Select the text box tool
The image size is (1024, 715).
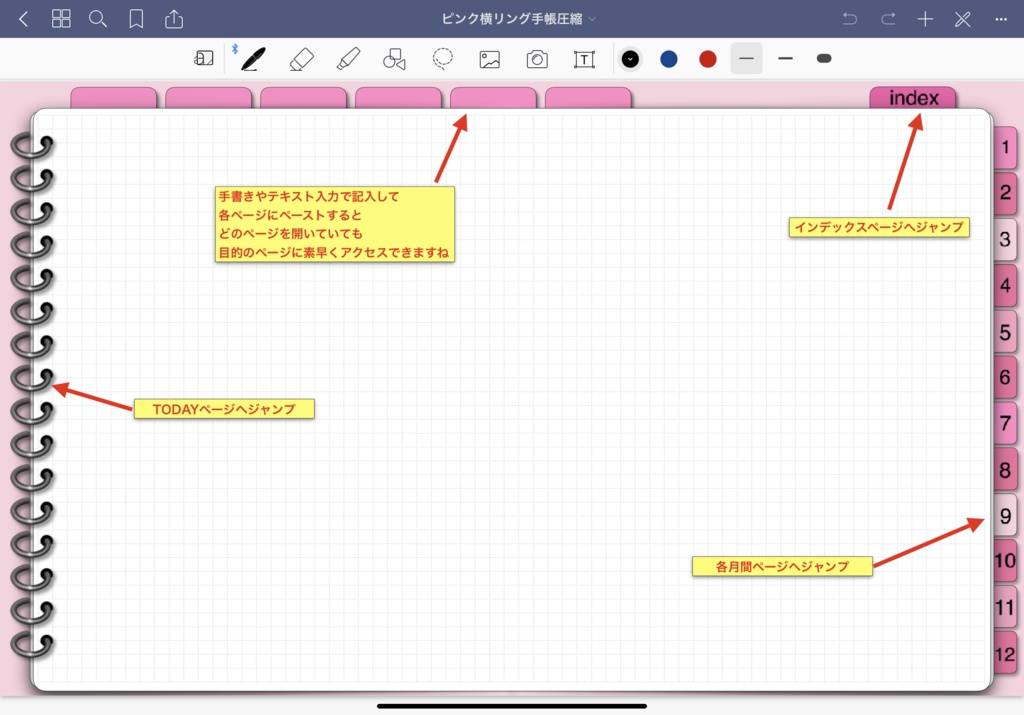(584, 58)
